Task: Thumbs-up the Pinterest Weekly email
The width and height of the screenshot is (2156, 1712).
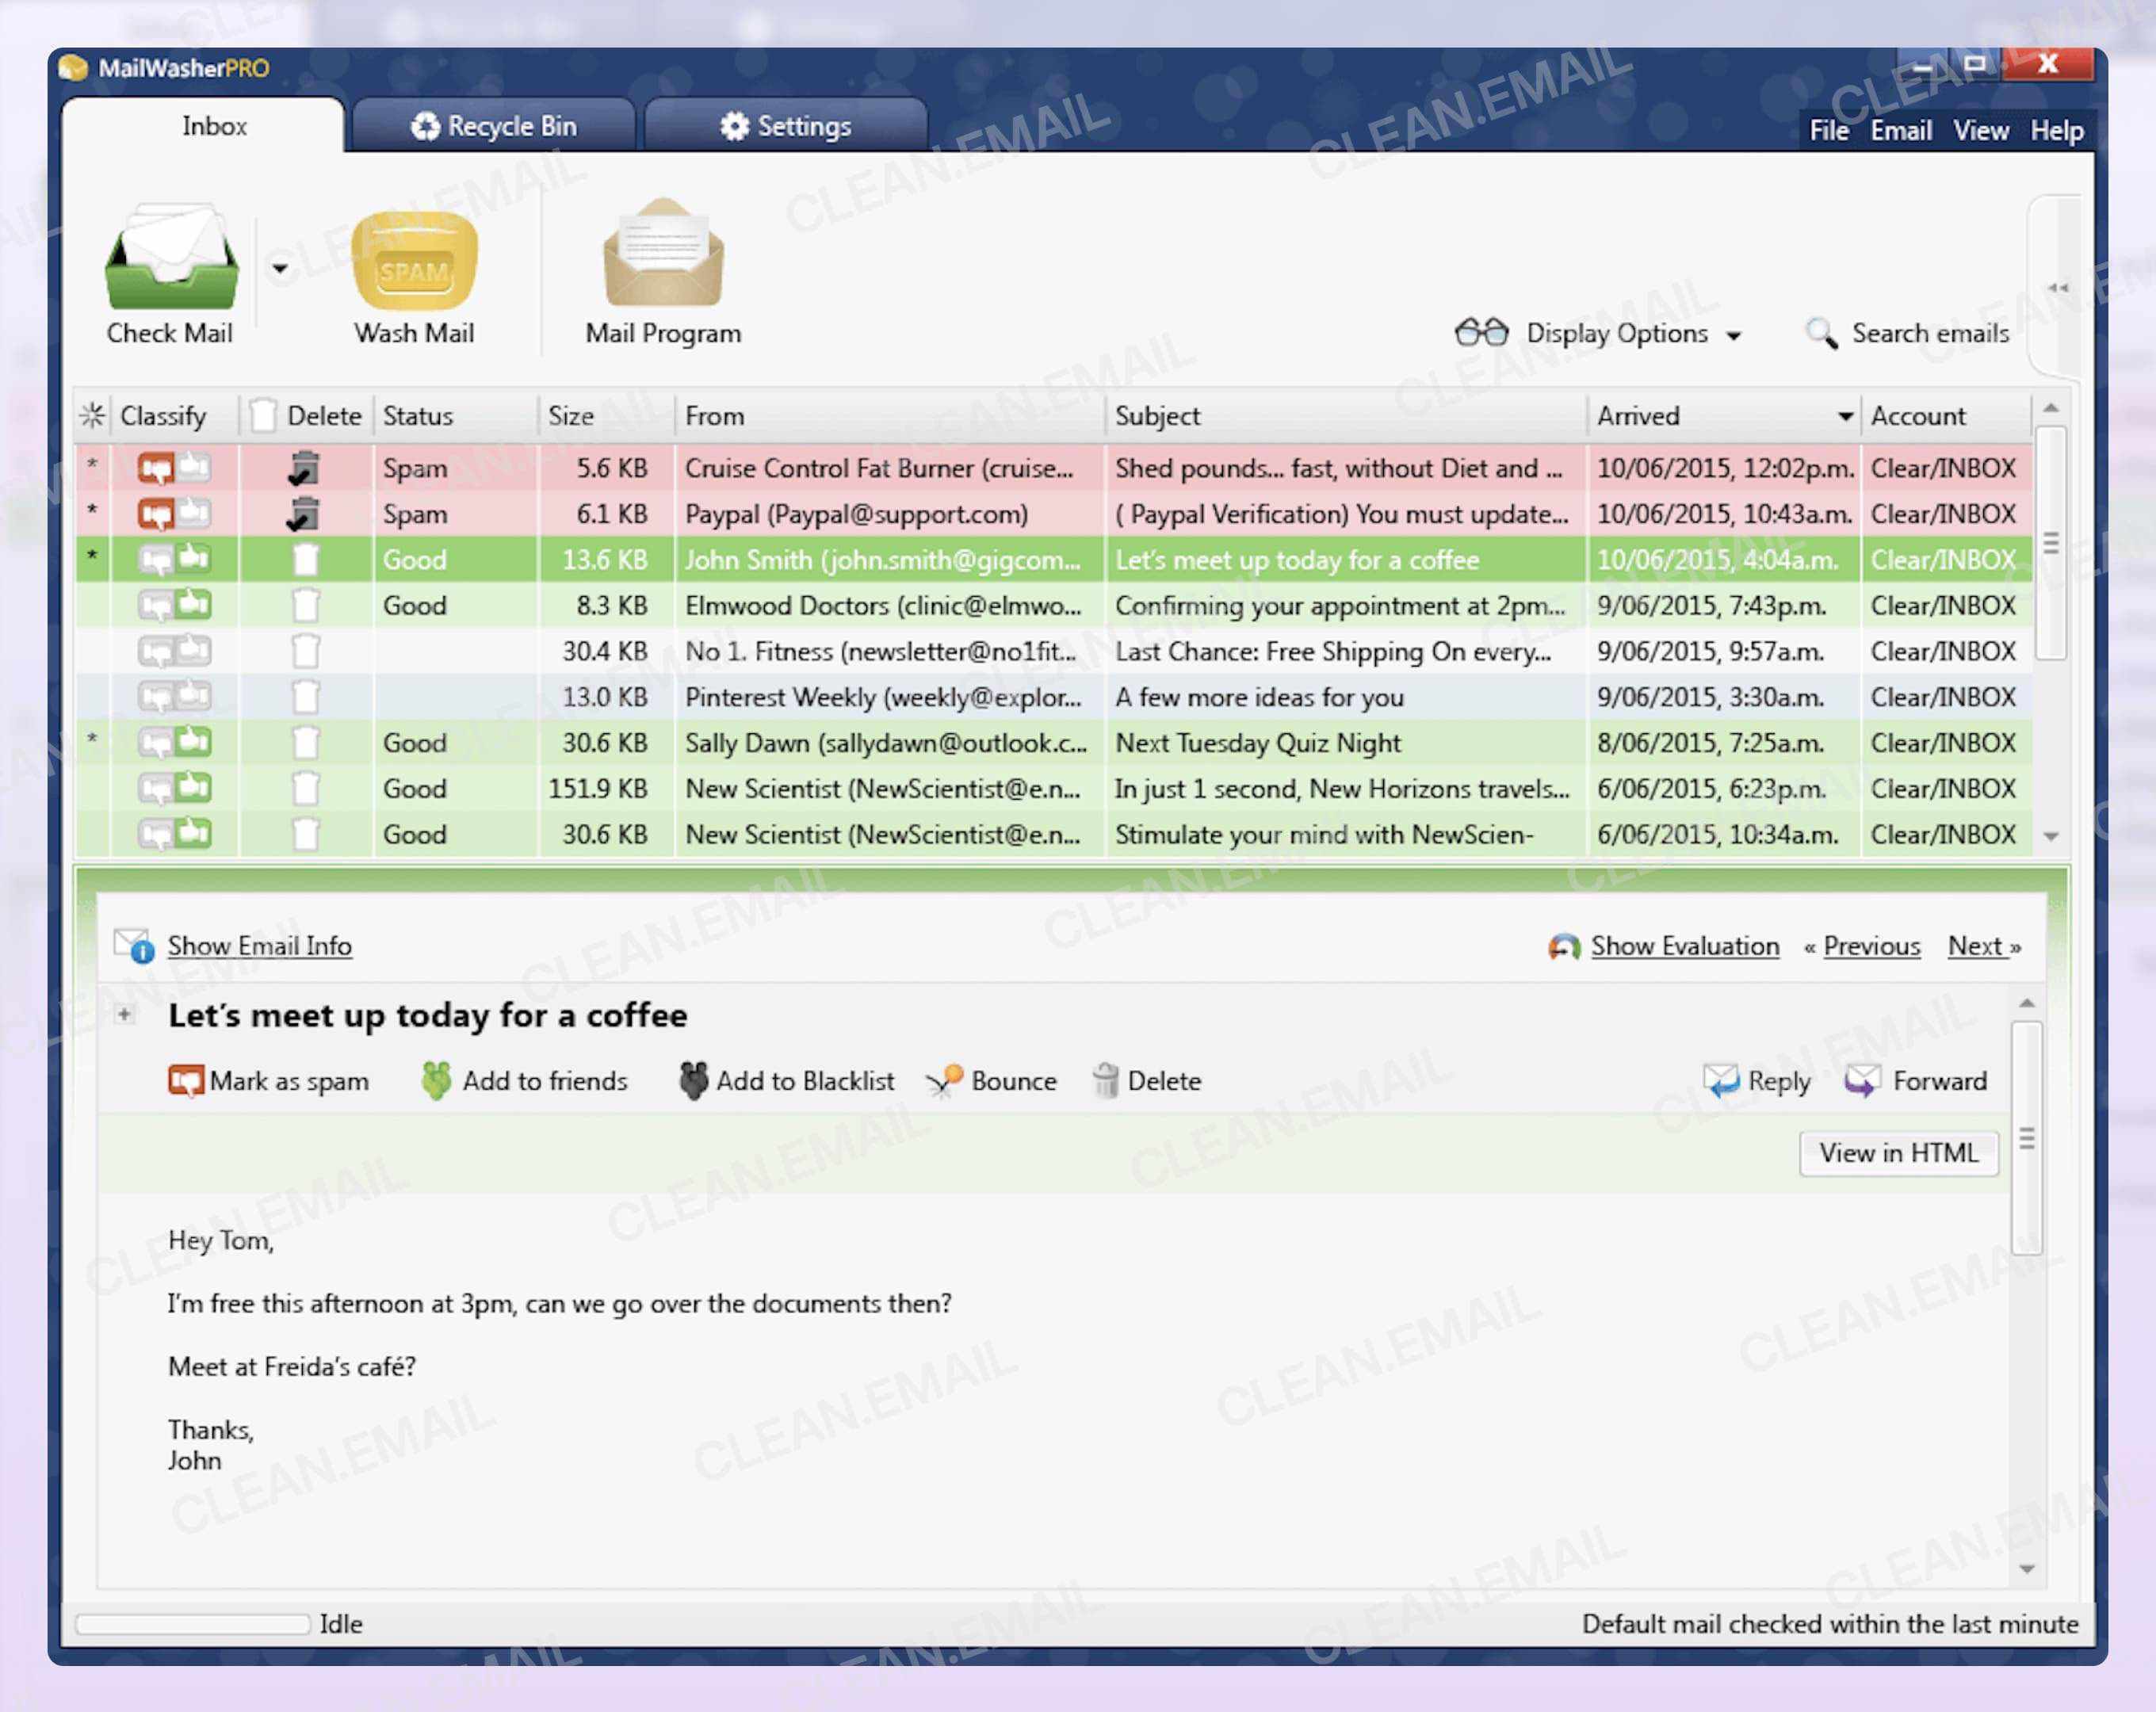Action: (x=194, y=695)
